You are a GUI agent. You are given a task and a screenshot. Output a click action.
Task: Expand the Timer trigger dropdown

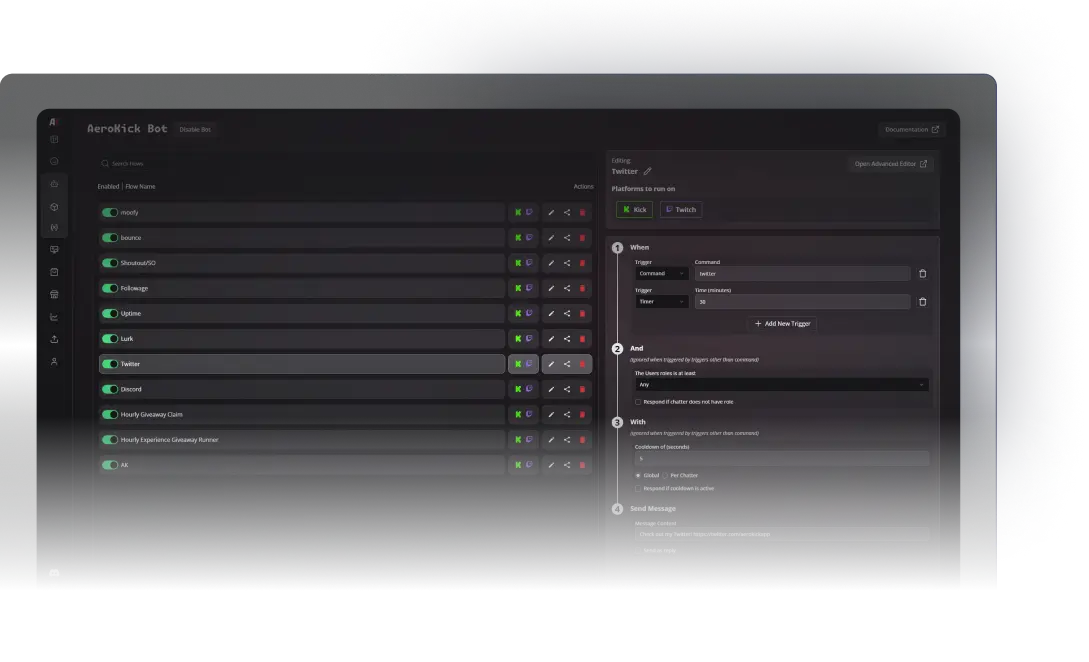[660, 301]
